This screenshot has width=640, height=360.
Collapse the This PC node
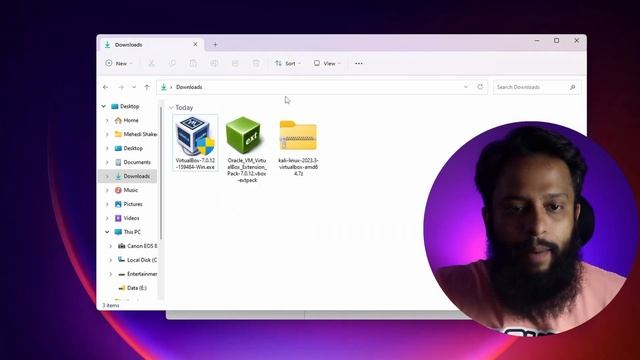(107, 232)
